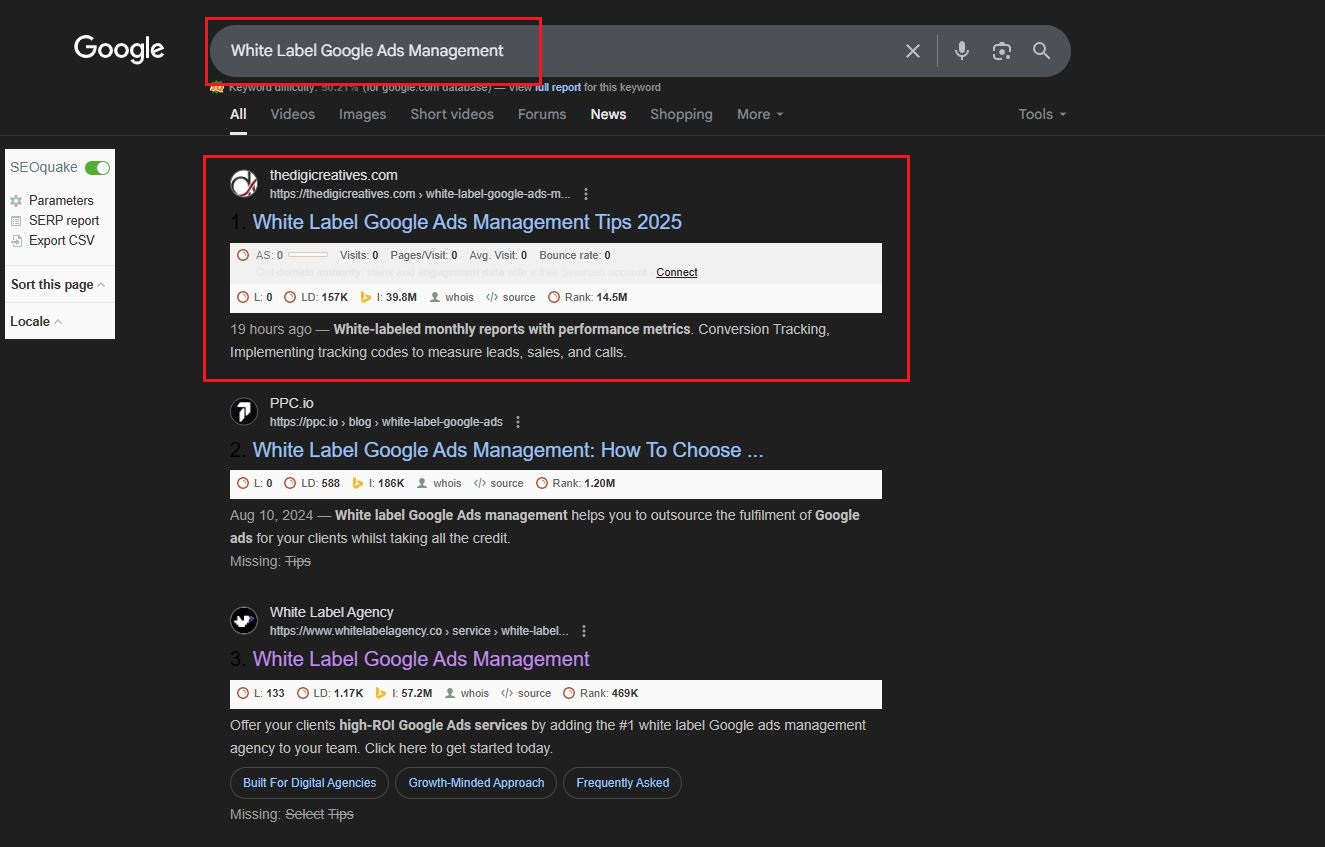Switch to the Images tab
1325x847 pixels.
(x=362, y=114)
